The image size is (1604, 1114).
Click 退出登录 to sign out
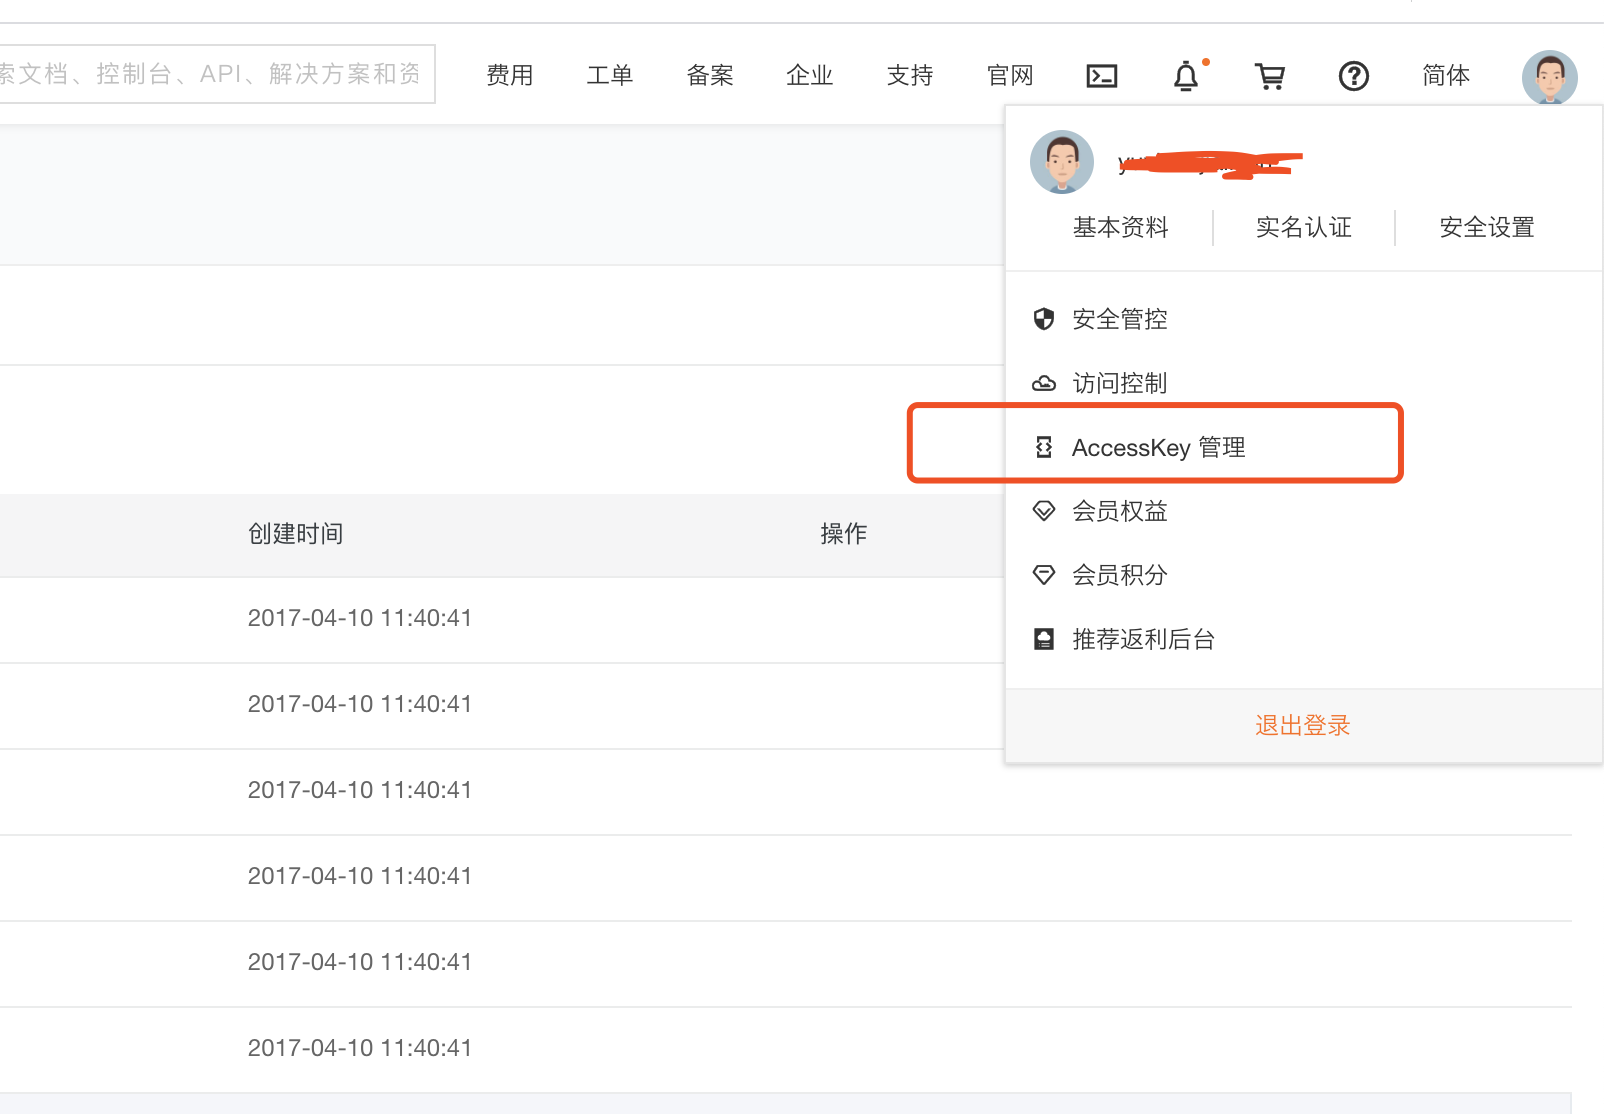point(1303,725)
